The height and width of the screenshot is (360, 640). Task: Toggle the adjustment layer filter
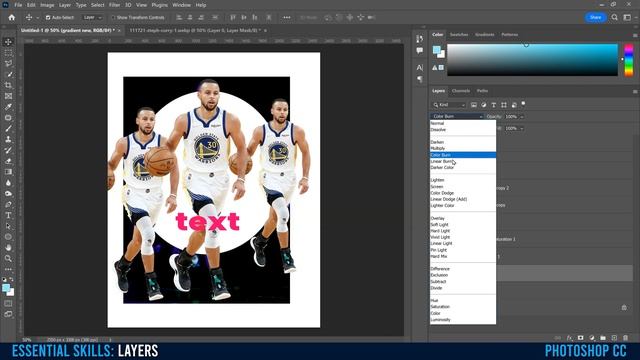click(484, 105)
